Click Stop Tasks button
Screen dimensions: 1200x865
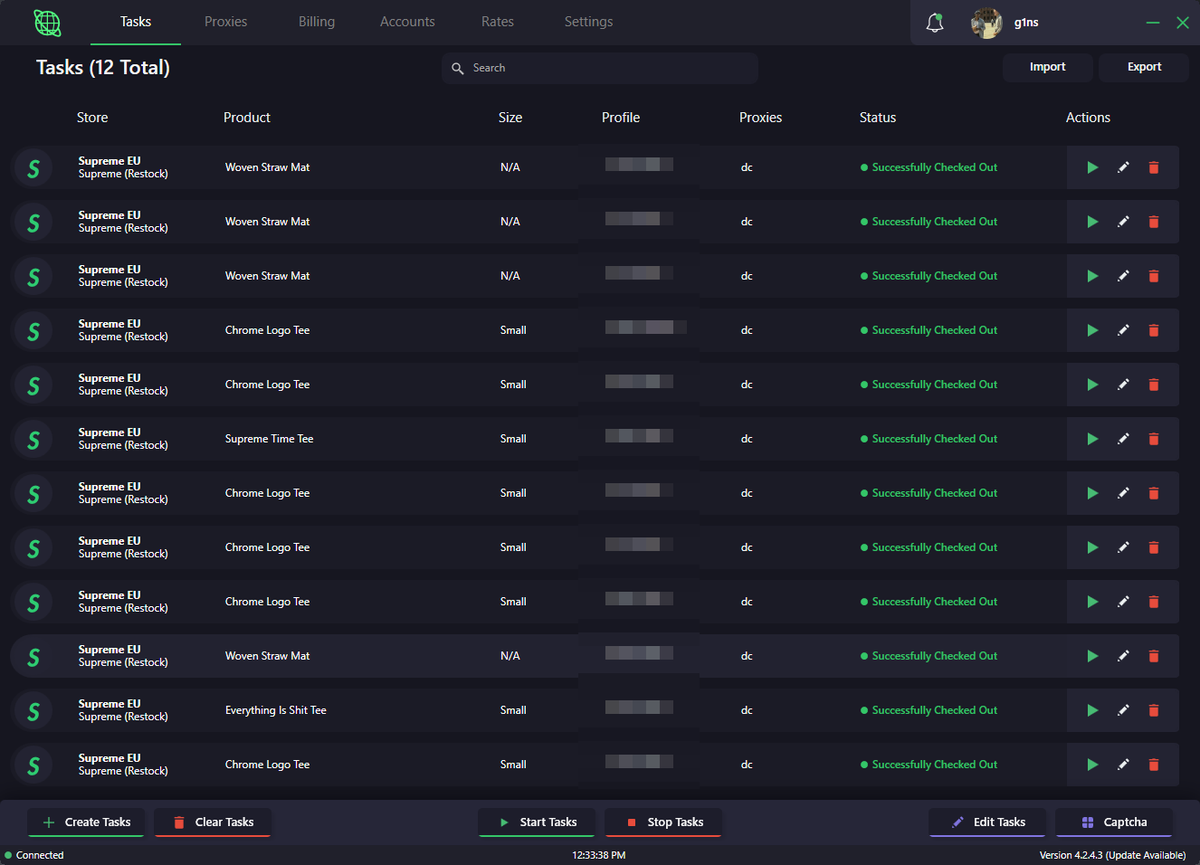click(x=663, y=822)
